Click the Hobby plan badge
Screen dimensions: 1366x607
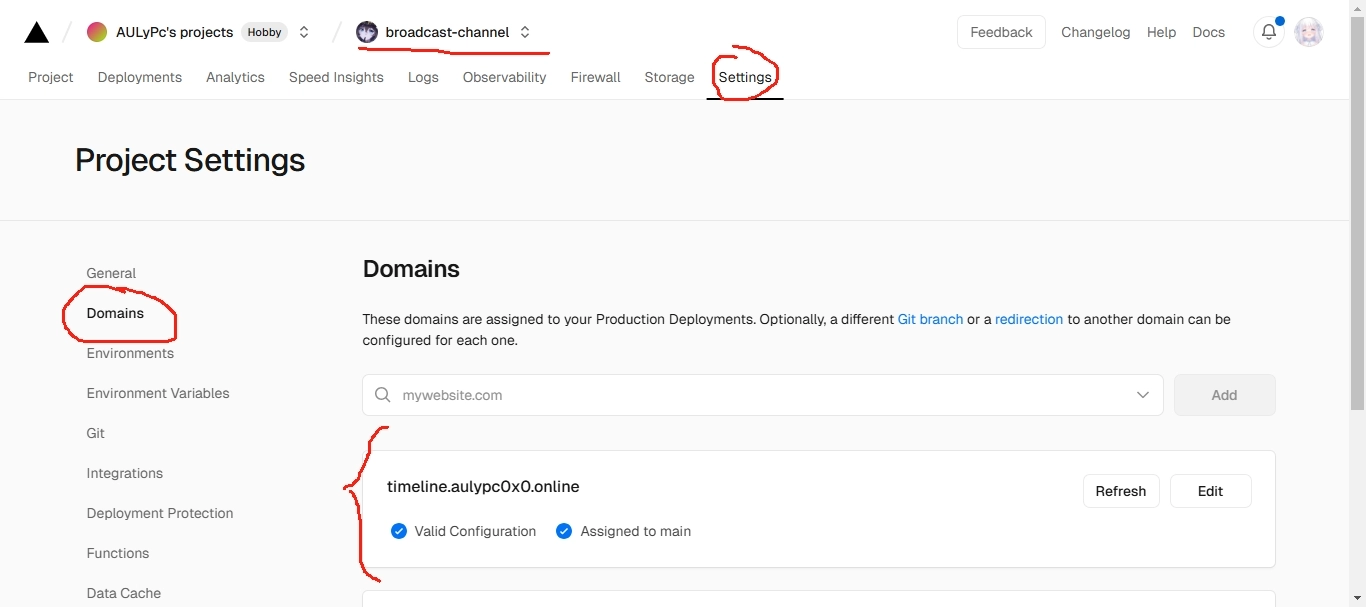(264, 32)
